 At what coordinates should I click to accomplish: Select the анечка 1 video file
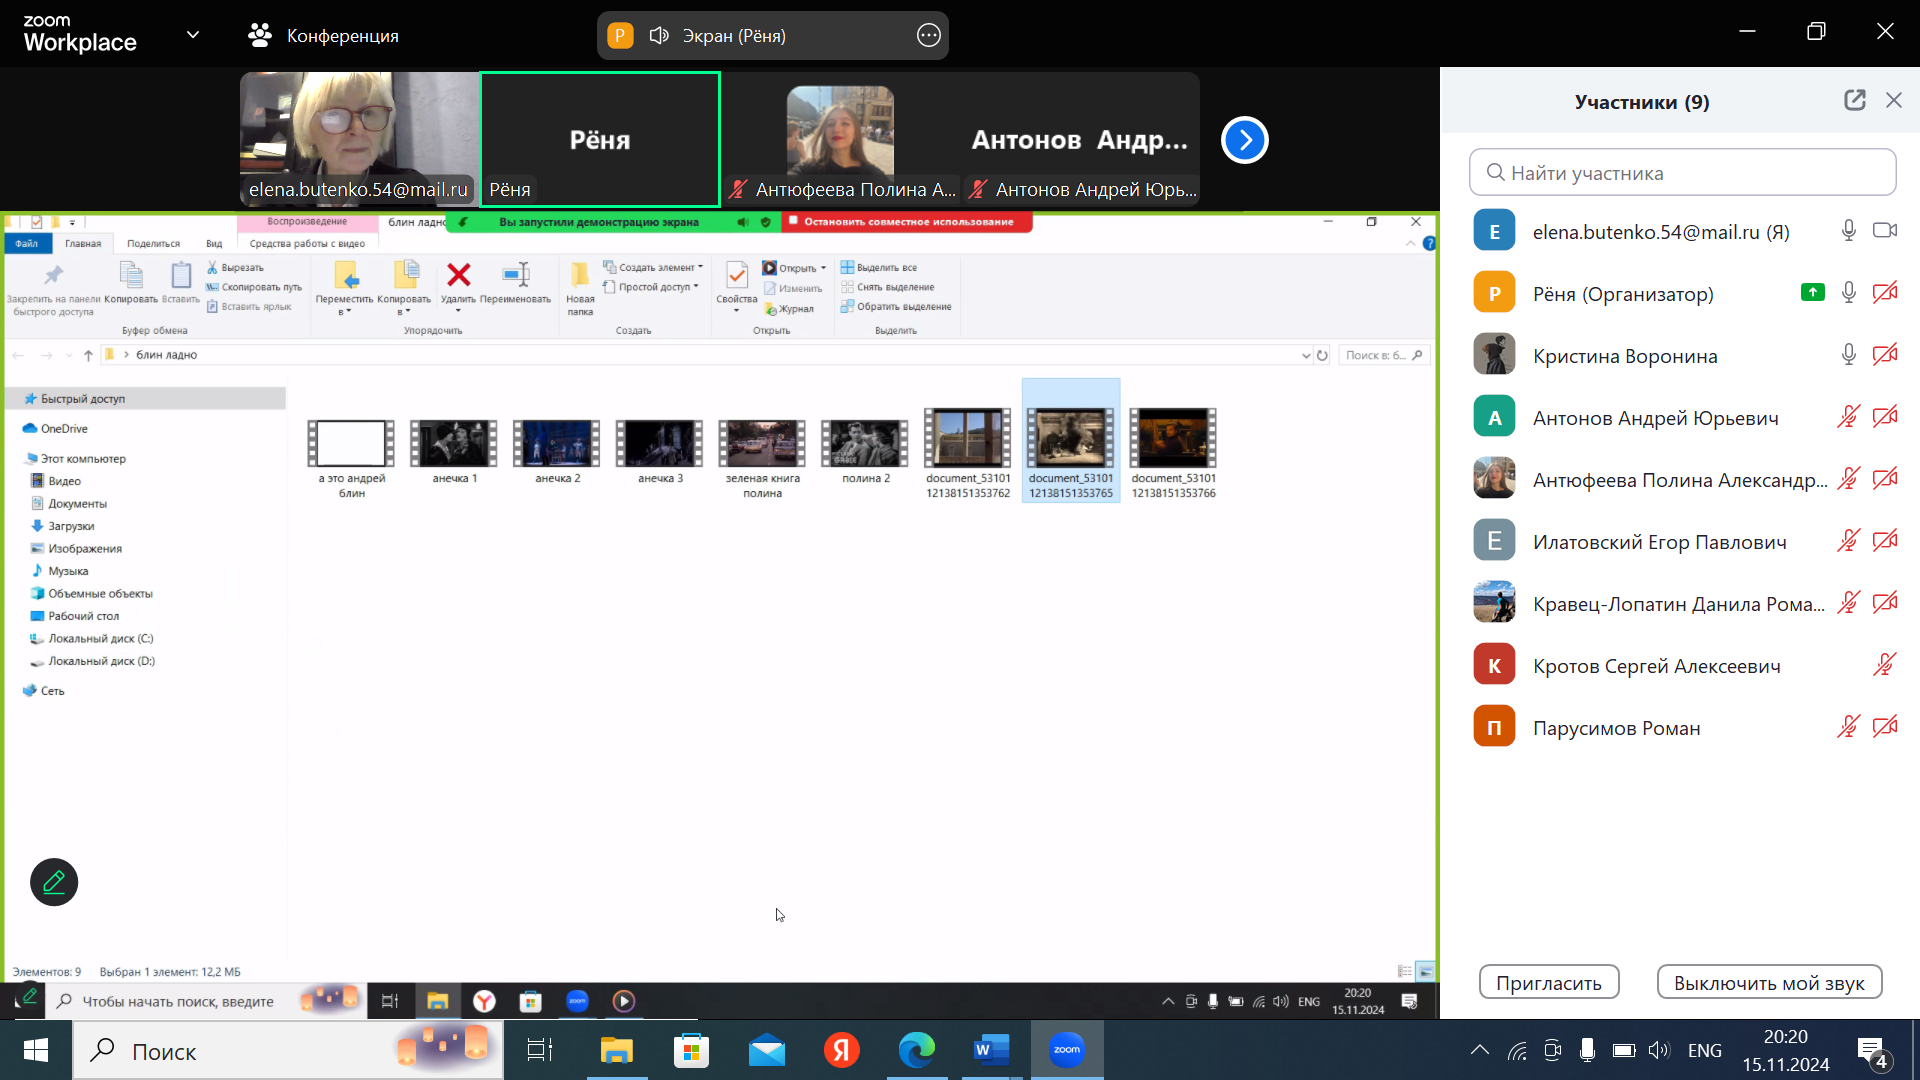coord(454,451)
